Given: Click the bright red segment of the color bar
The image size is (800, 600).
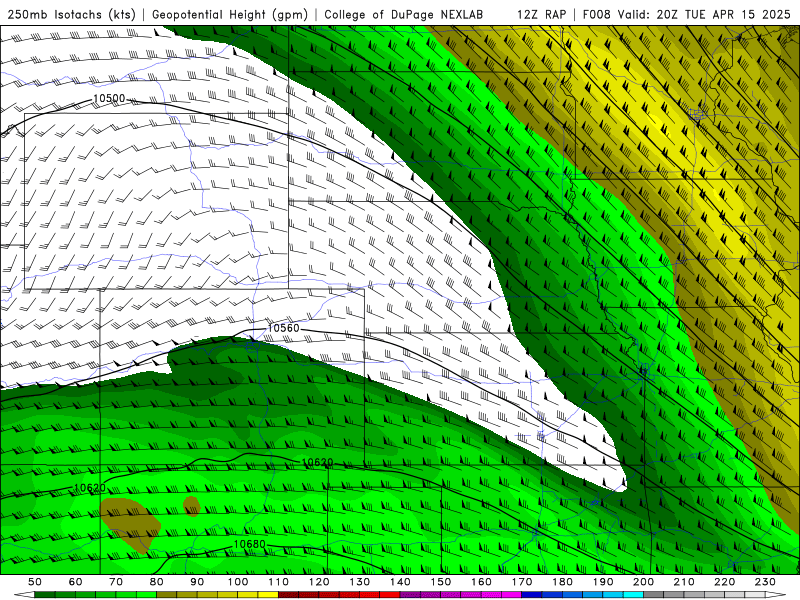Looking at the screenshot, I should point(389,594).
